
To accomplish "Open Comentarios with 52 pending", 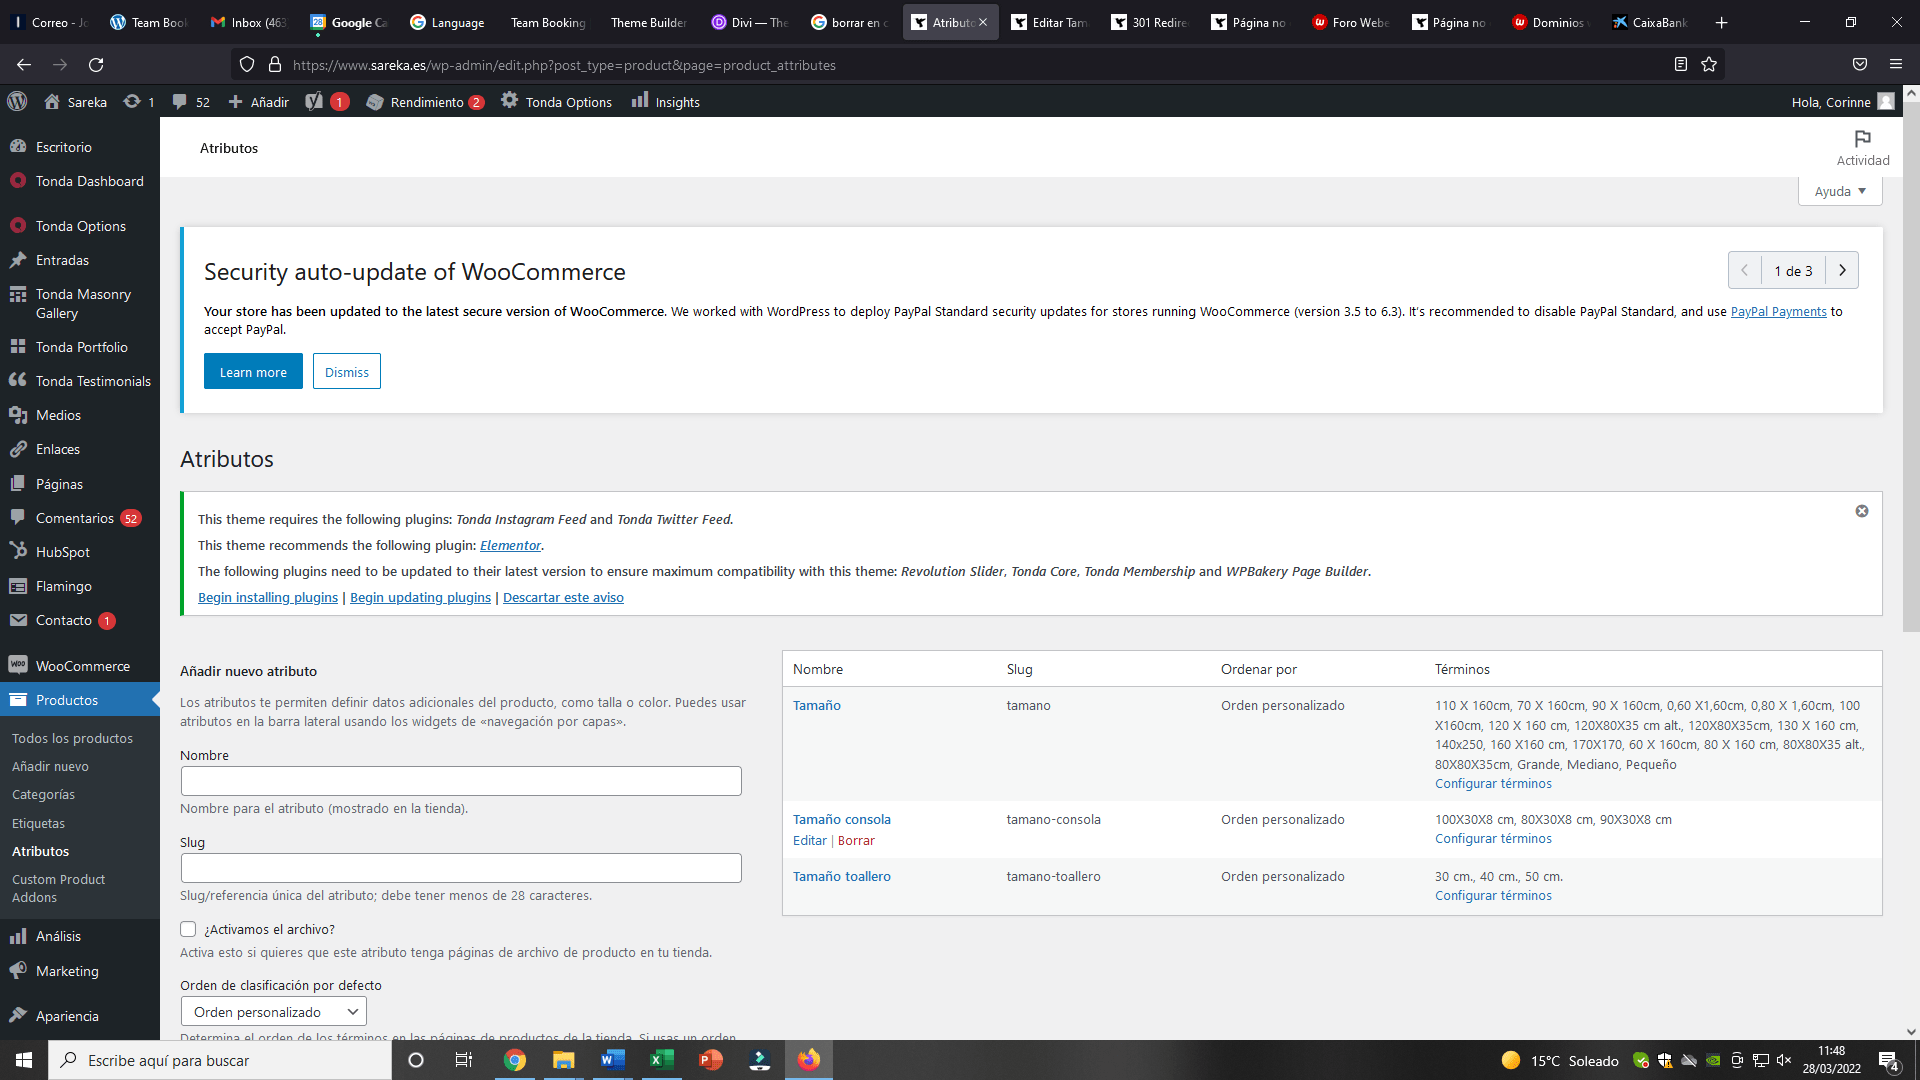I will pyautogui.click(x=80, y=518).
